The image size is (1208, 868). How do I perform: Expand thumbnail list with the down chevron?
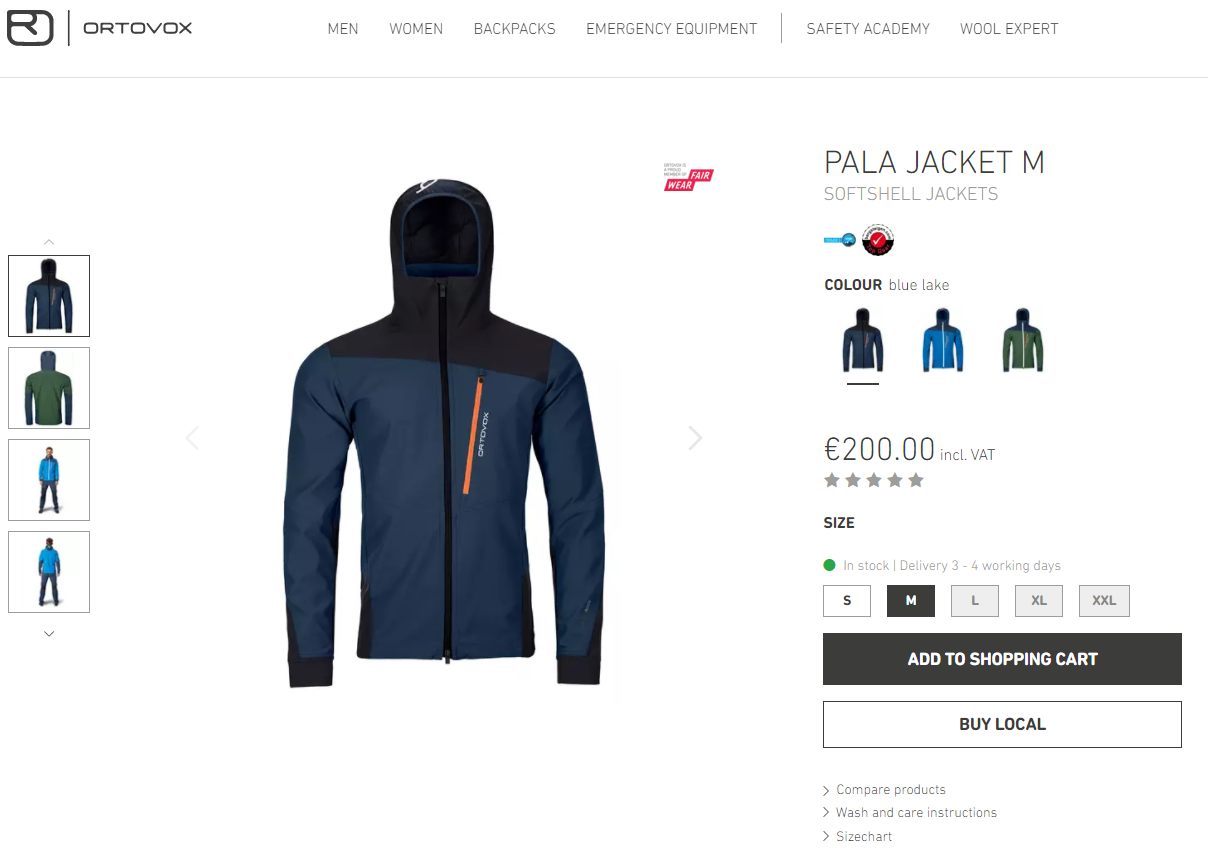coord(49,633)
